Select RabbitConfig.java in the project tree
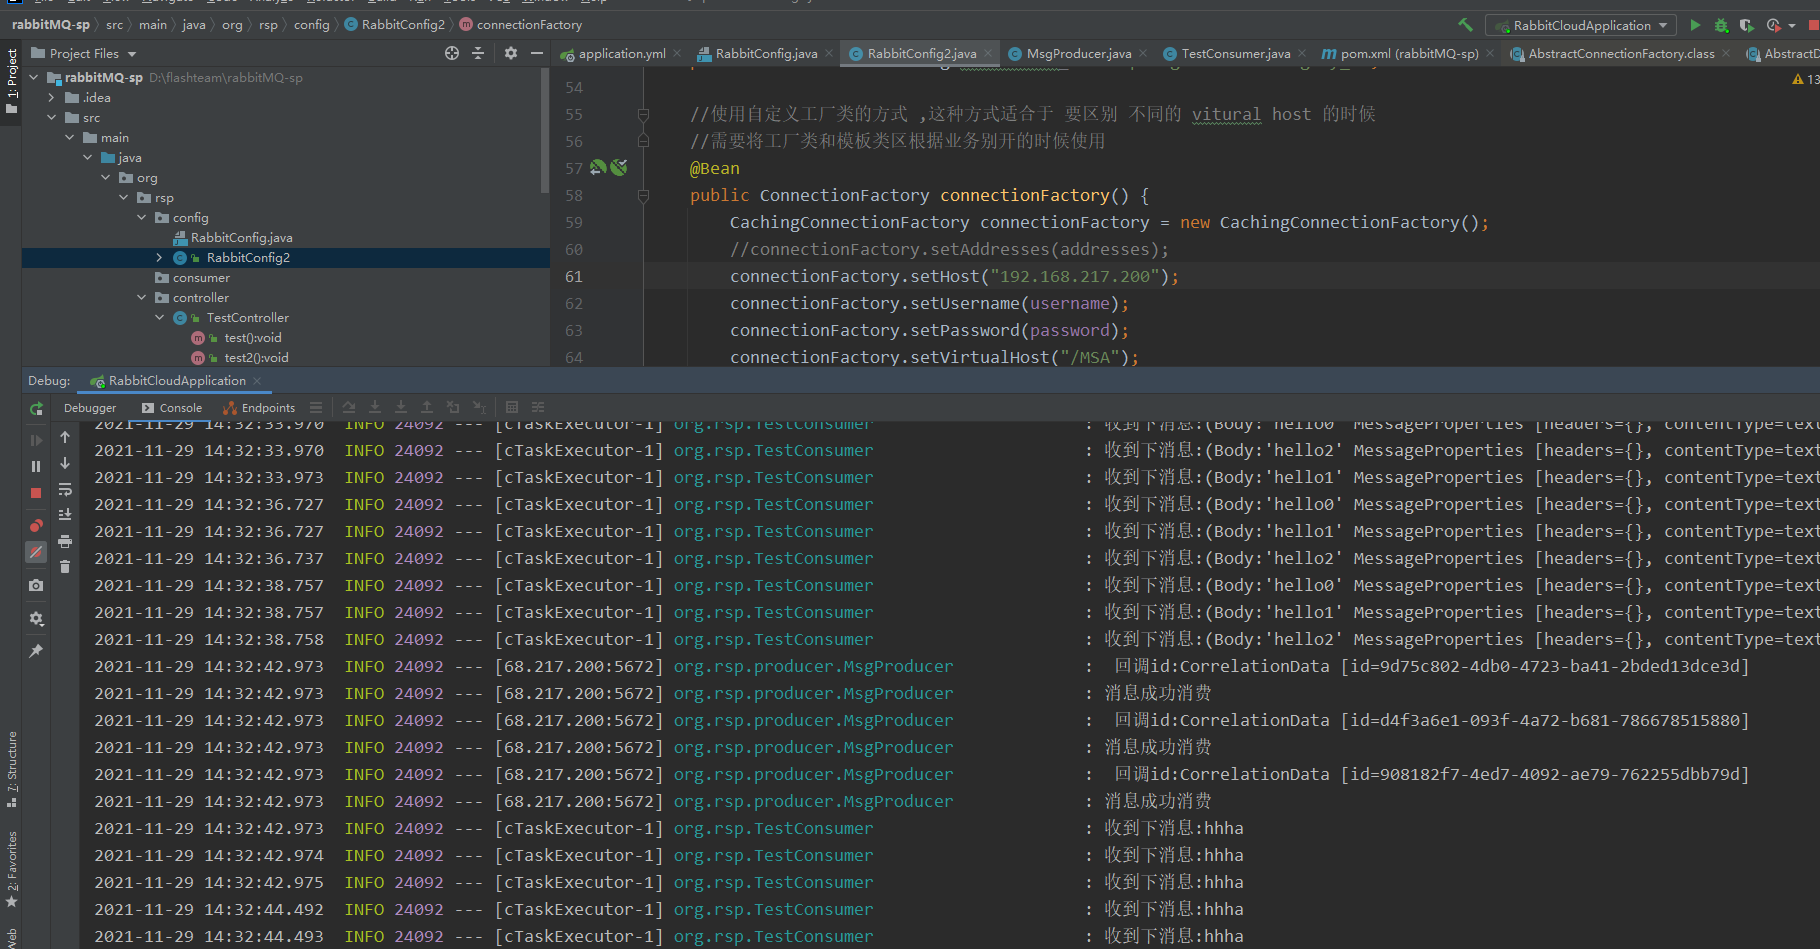Image resolution: width=1820 pixels, height=949 pixels. click(241, 238)
